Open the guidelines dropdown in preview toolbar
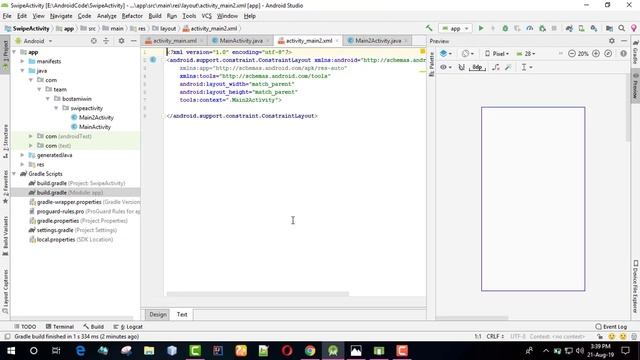640x360 pixels. [x=527, y=67]
